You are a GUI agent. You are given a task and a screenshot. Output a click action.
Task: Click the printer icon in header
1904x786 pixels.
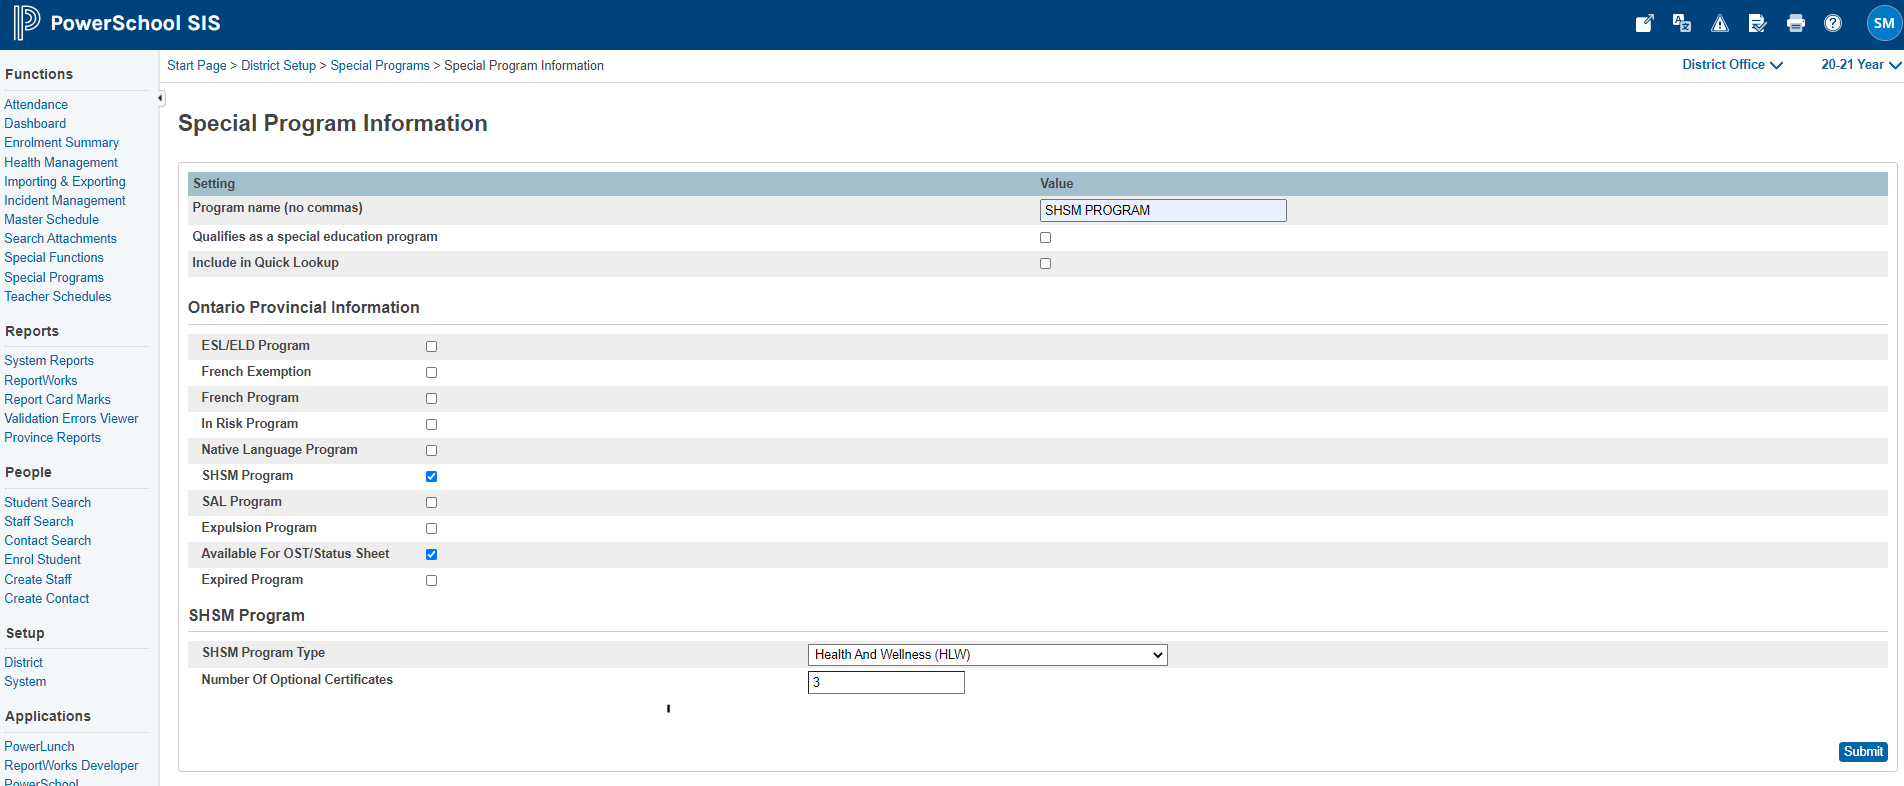click(x=1796, y=23)
